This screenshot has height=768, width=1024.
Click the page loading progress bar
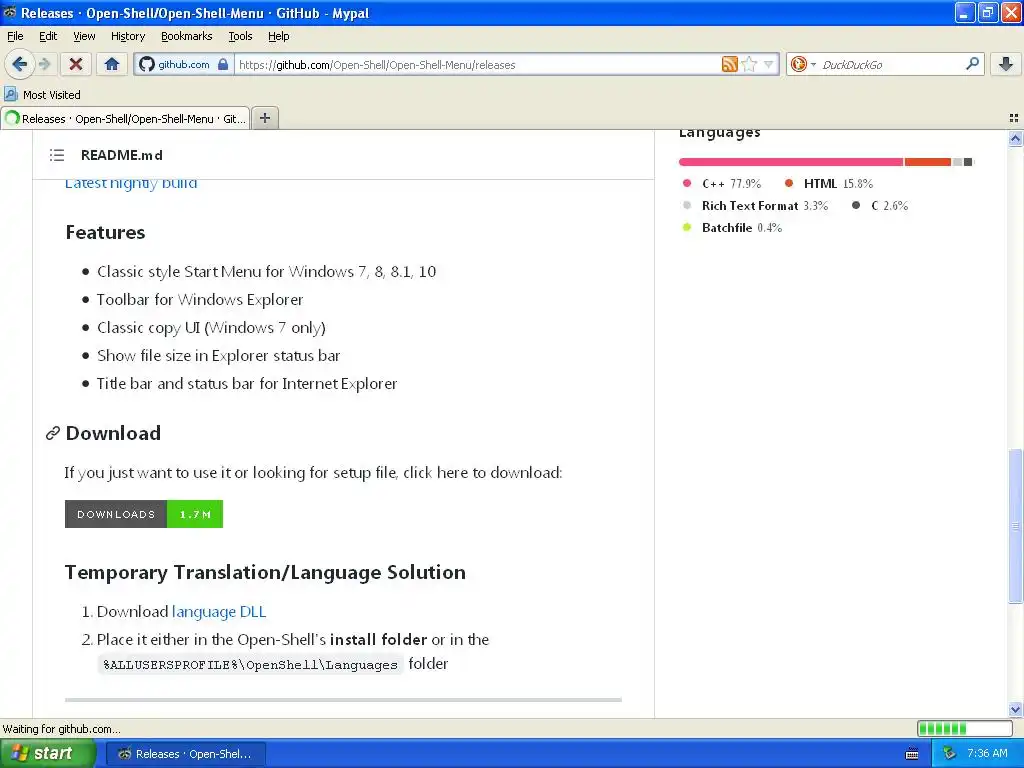965,729
